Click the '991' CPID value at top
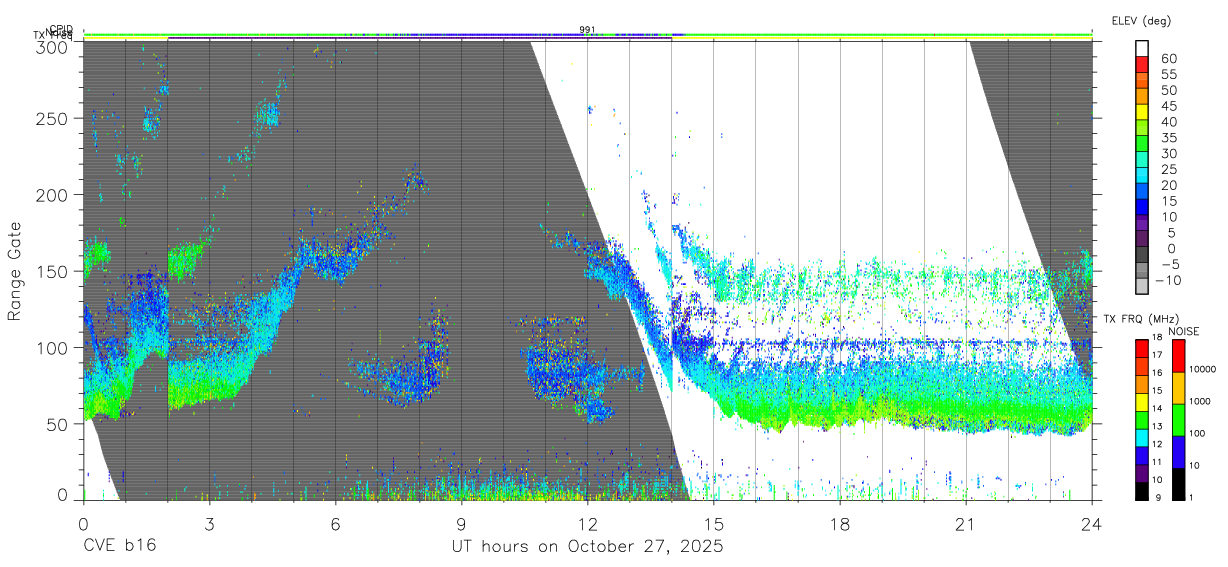 tap(588, 30)
